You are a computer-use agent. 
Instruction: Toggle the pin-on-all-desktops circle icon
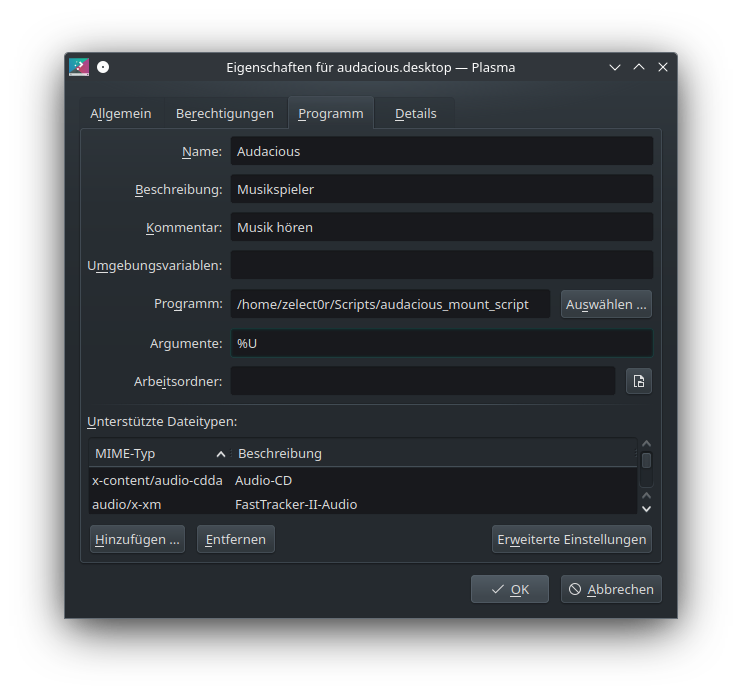(x=103, y=67)
